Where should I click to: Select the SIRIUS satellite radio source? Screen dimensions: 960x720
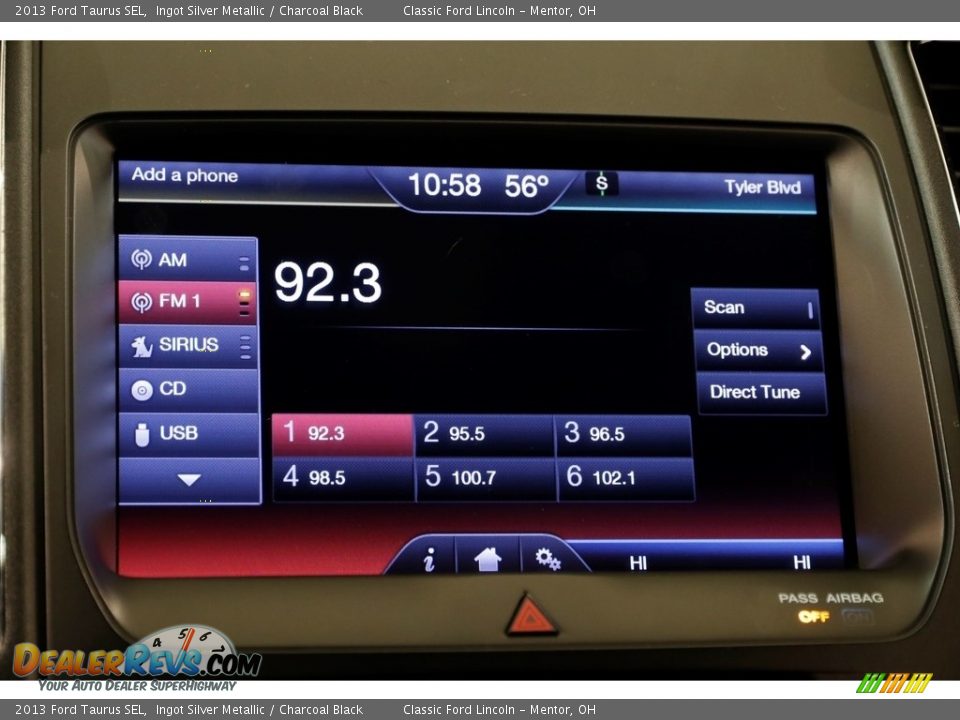click(188, 345)
